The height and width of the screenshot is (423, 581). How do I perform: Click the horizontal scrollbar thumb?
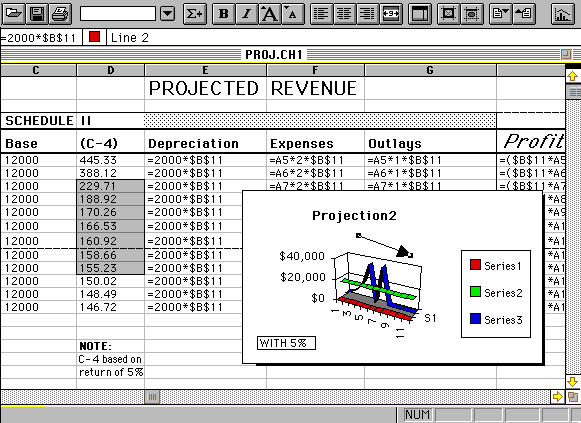point(152,397)
